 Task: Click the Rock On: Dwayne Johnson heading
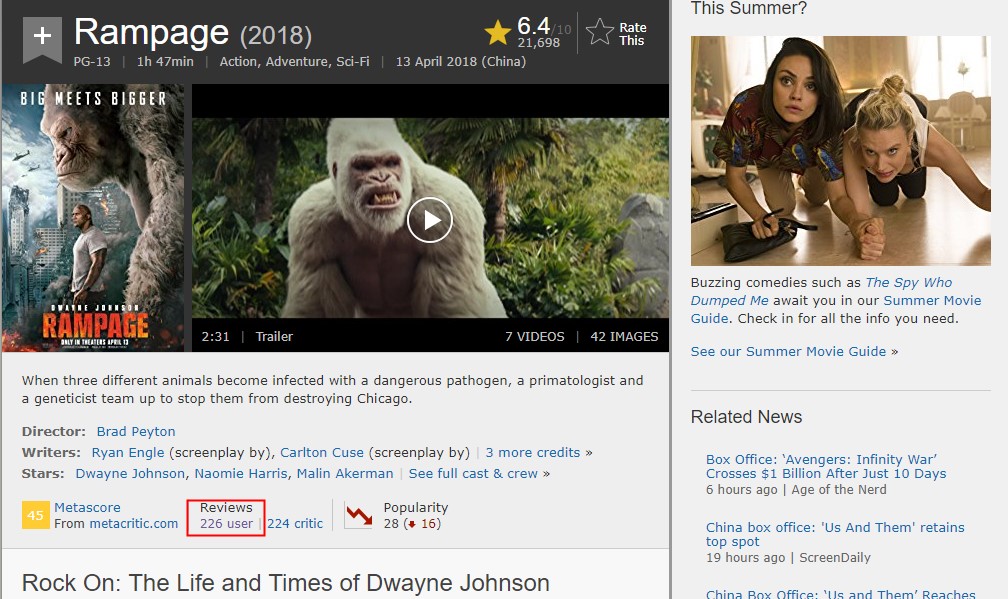(x=285, y=583)
